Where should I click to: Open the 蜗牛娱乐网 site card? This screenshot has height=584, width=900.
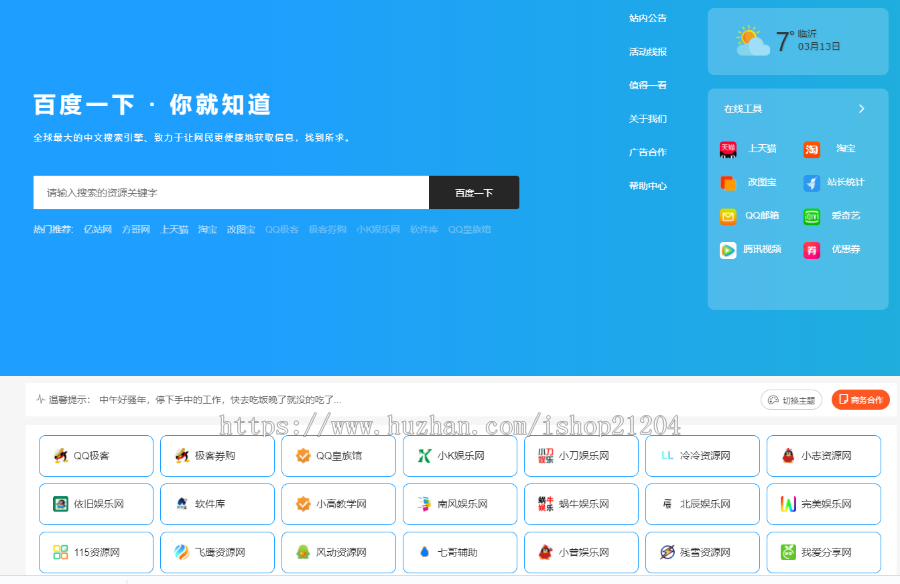(581, 504)
